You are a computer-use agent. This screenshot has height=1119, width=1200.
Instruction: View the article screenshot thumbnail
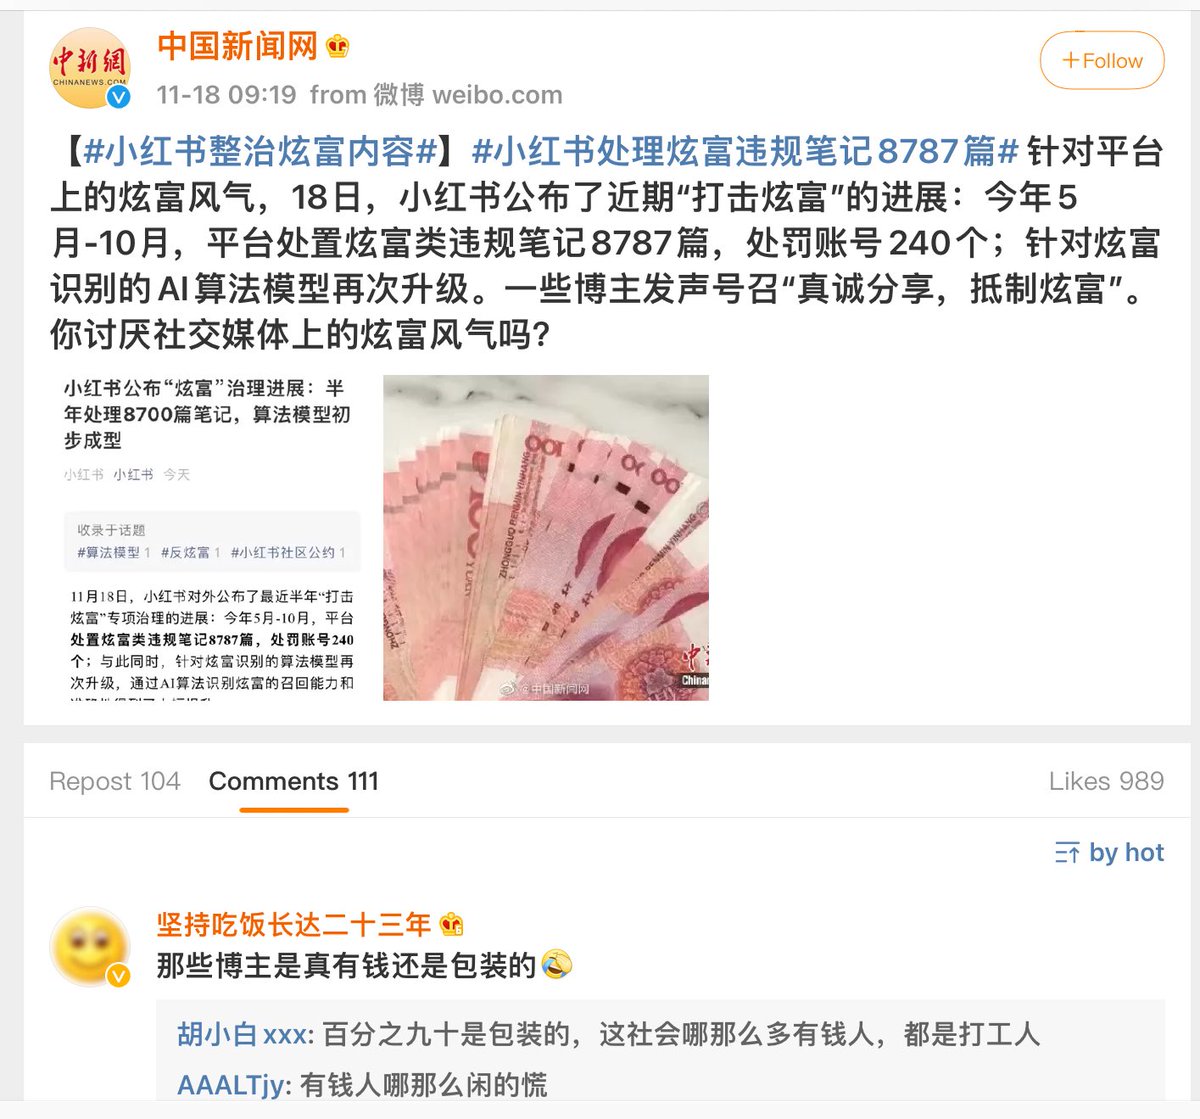(x=210, y=538)
